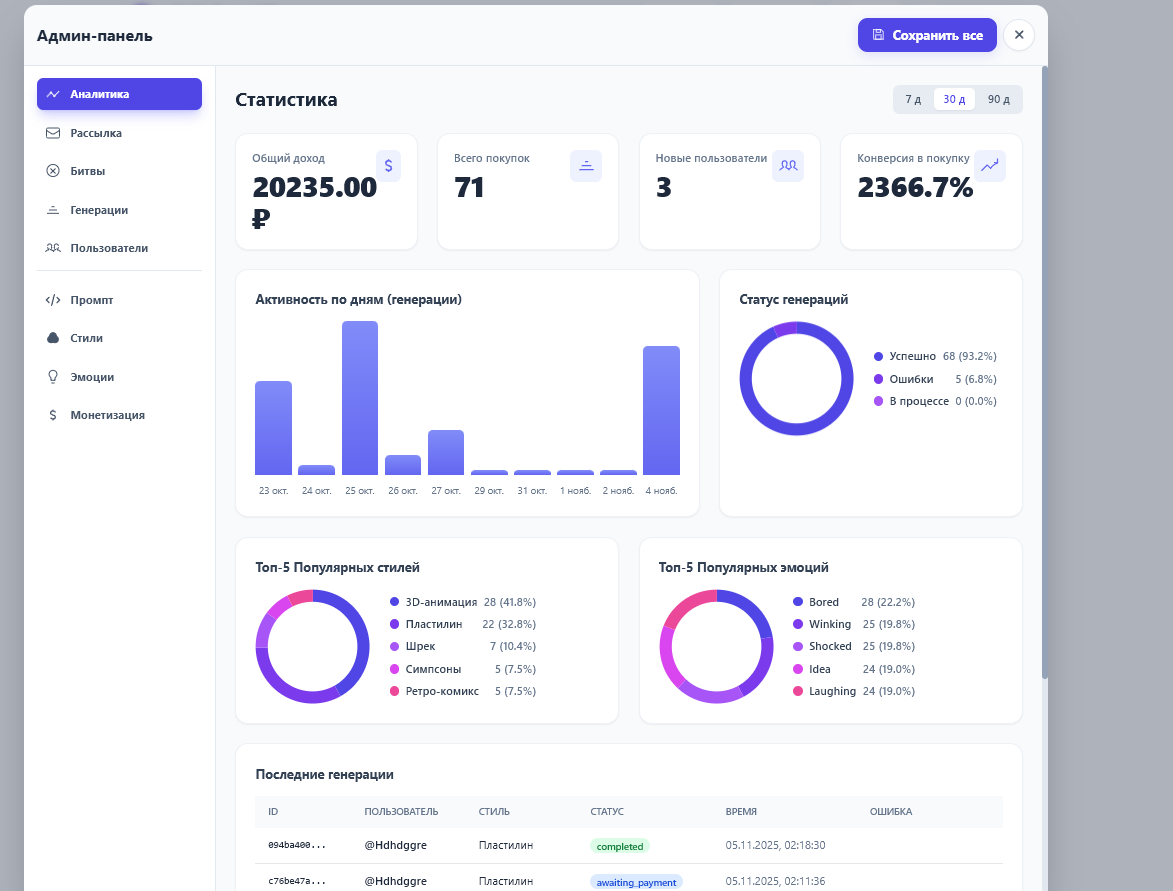
Task: Click the timestamp 05.11.2025, 02:18:30
Action: [x=775, y=845]
